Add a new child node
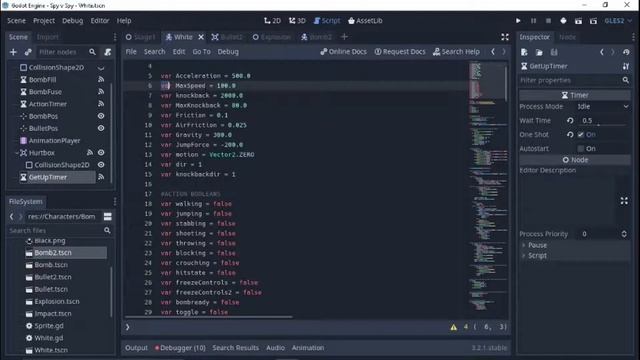Viewport: 640px width, 360px height. tap(13, 52)
